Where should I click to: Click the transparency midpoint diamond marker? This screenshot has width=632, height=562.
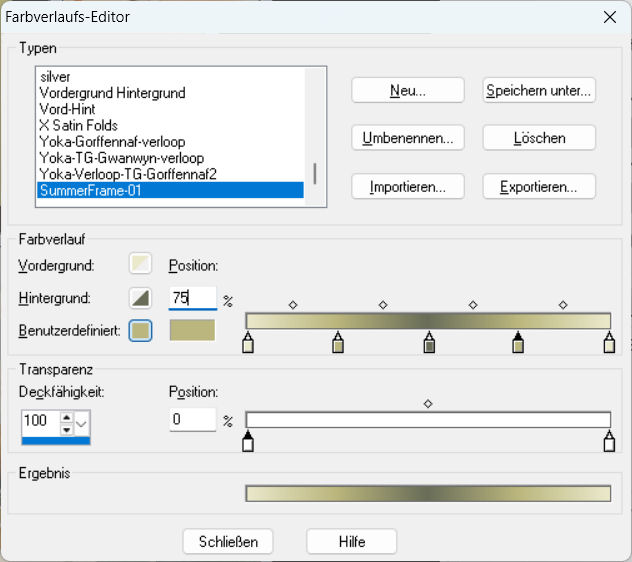(x=428, y=404)
